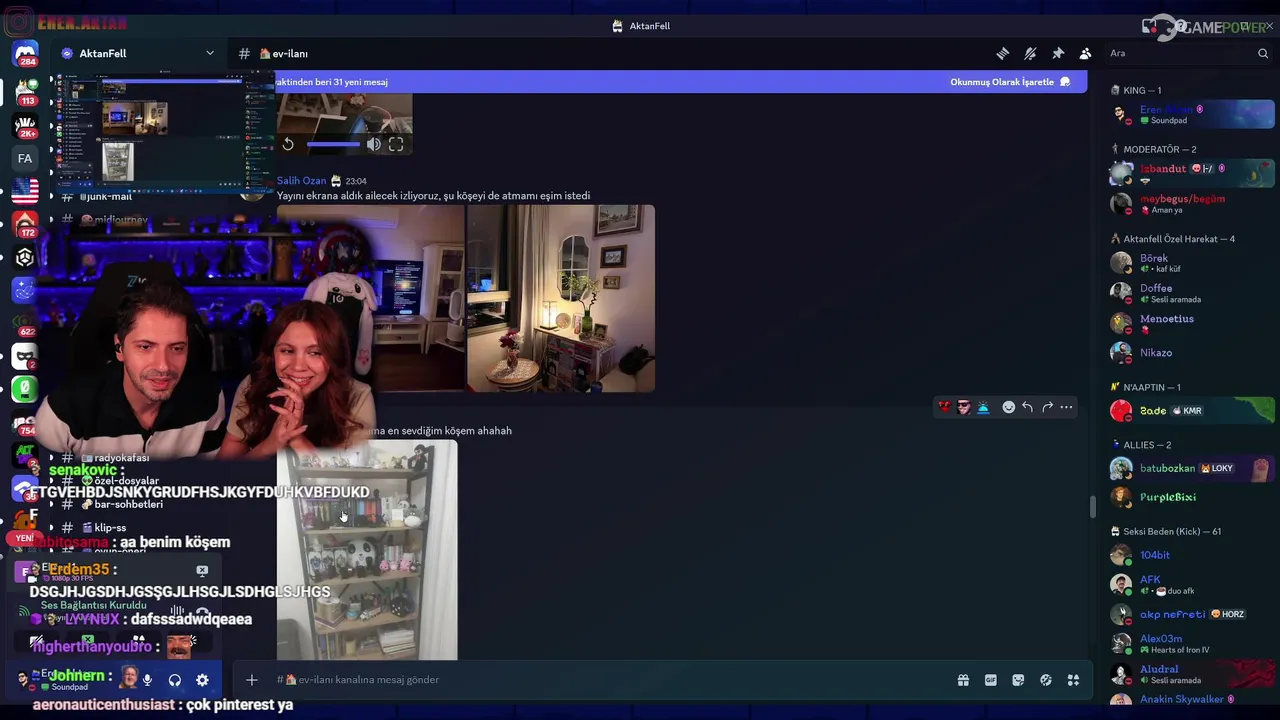
Task: Open member Eren Aktan in KING list
Action: tap(1192, 114)
